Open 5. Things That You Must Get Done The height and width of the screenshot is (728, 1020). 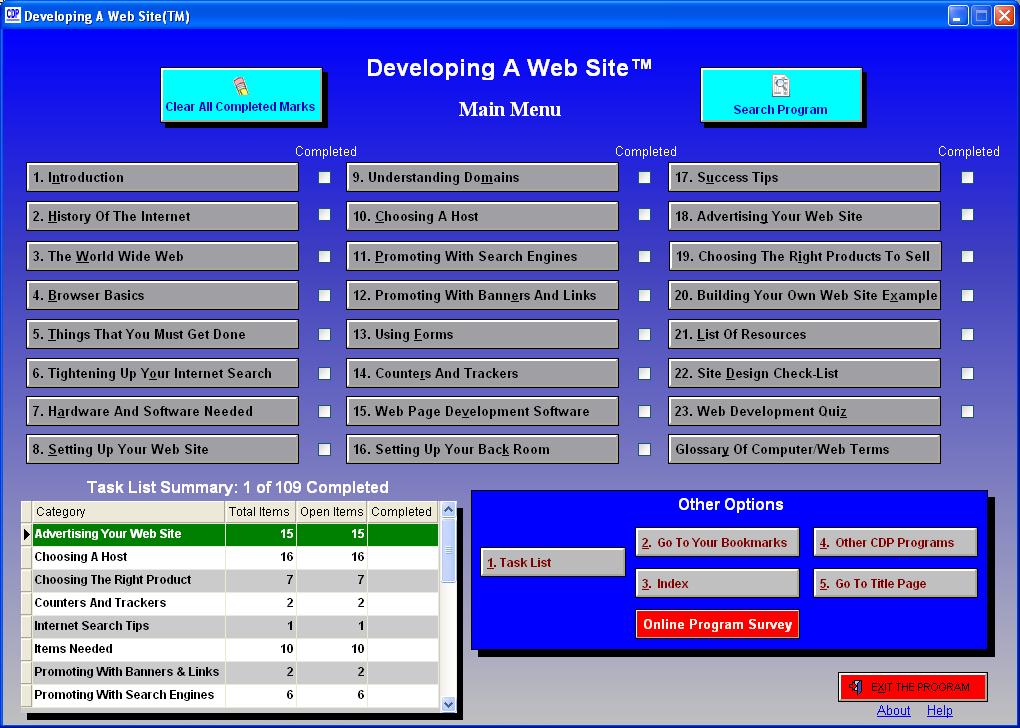tap(163, 334)
